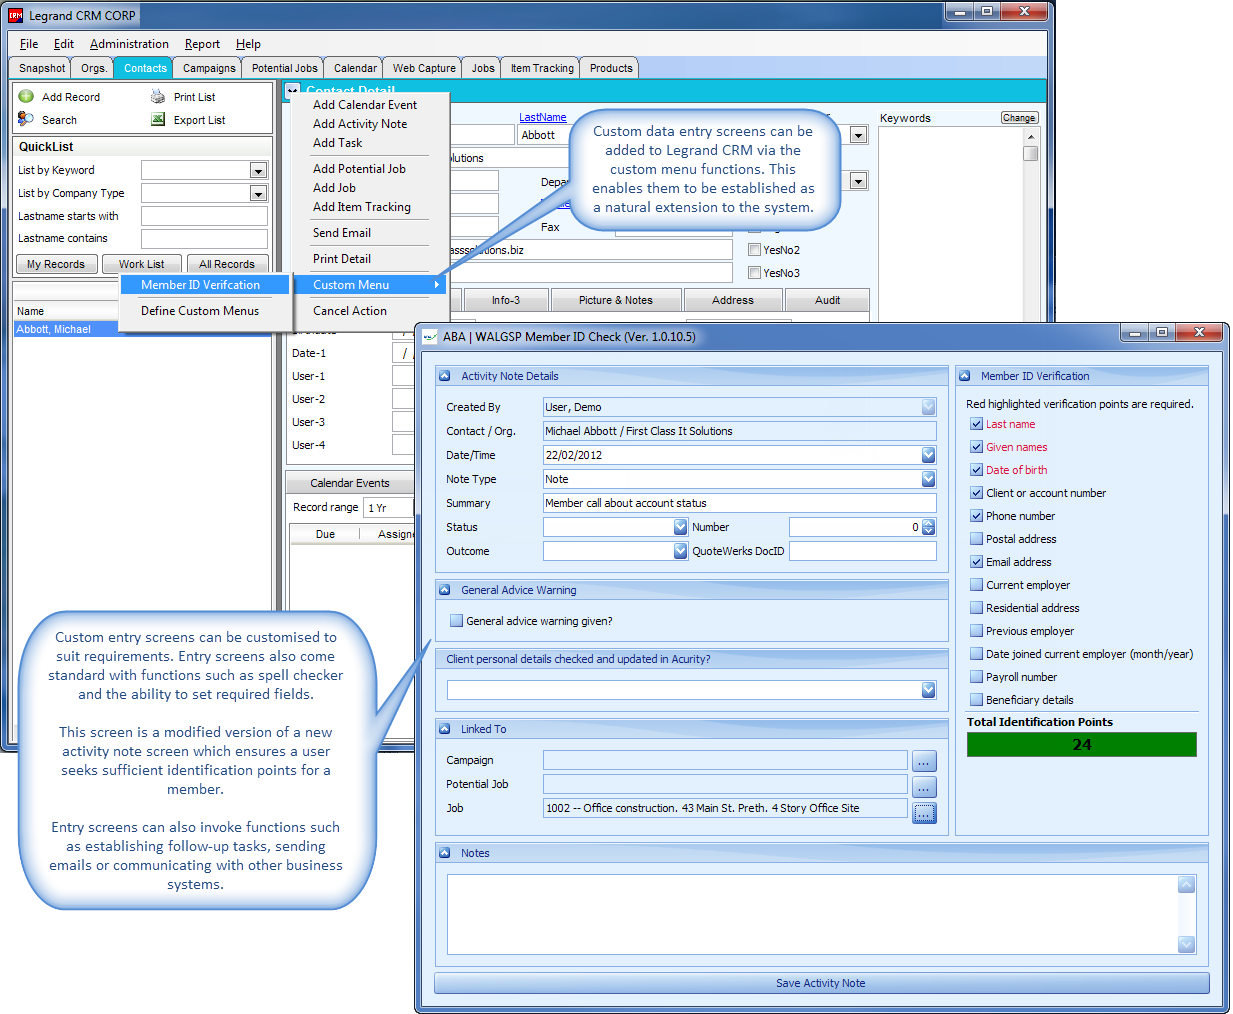
Task: Open the Client personal details checked dropdown
Action: pyautogui.click(x=928, y=690)
